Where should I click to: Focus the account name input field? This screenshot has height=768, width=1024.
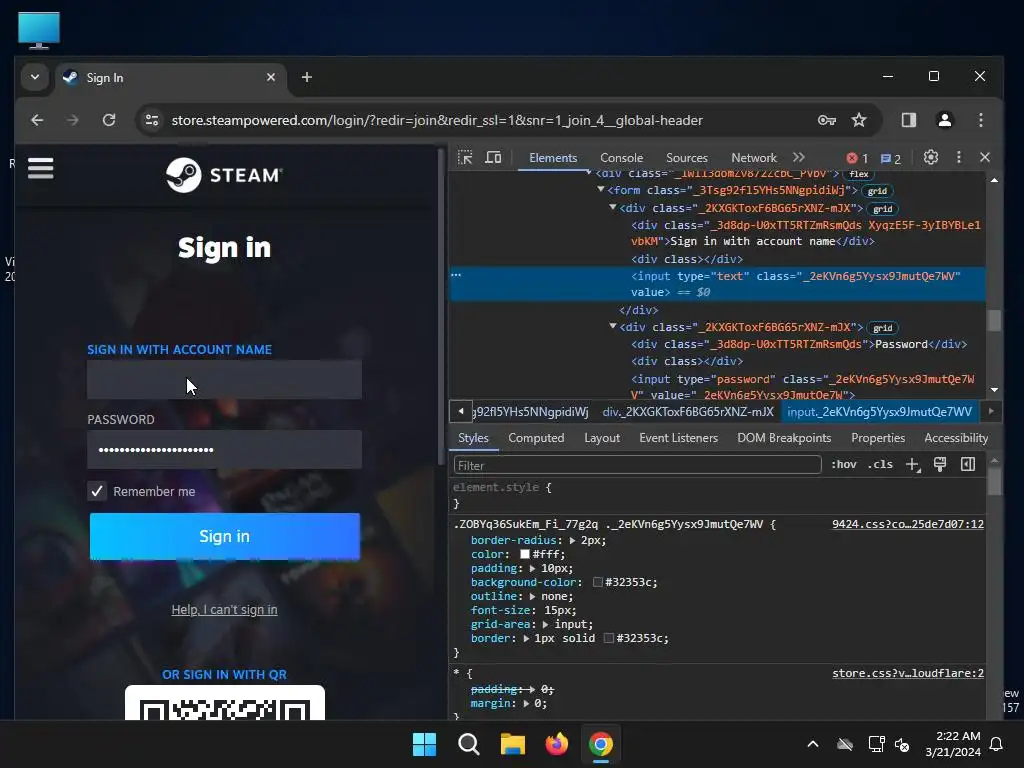point(224,379)
